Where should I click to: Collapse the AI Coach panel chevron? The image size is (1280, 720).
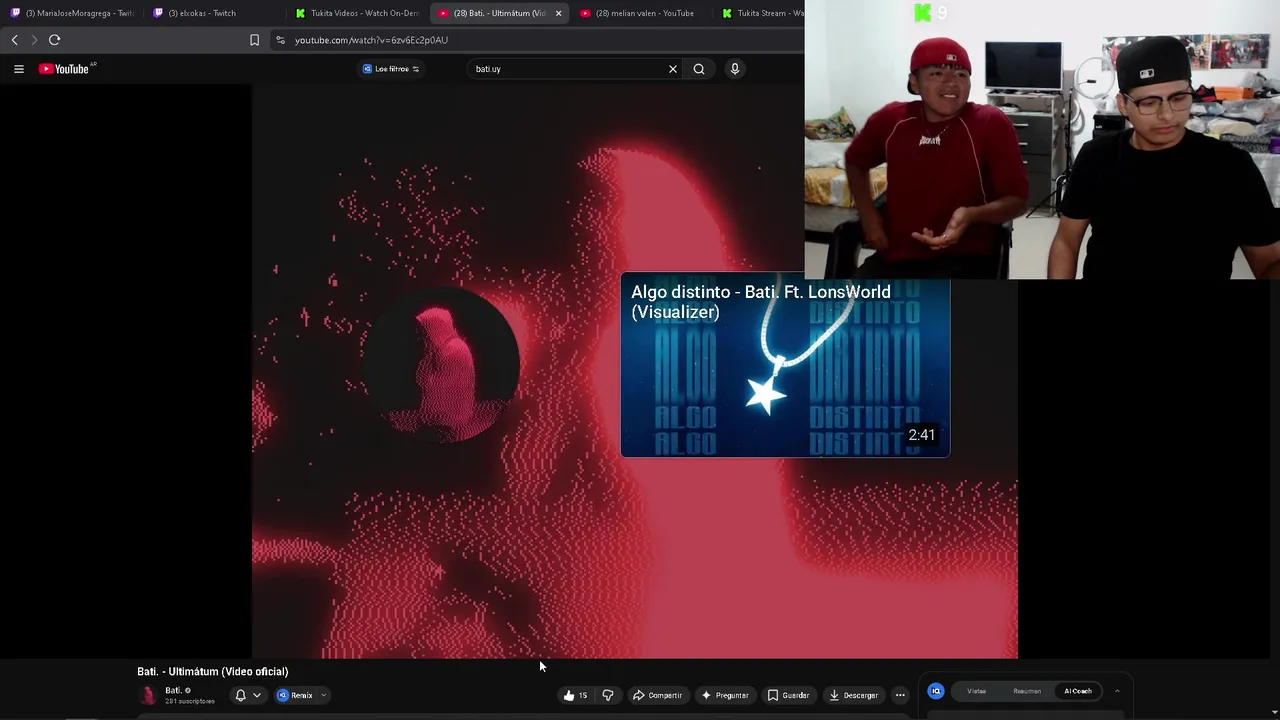click(x=1117, y=691)
